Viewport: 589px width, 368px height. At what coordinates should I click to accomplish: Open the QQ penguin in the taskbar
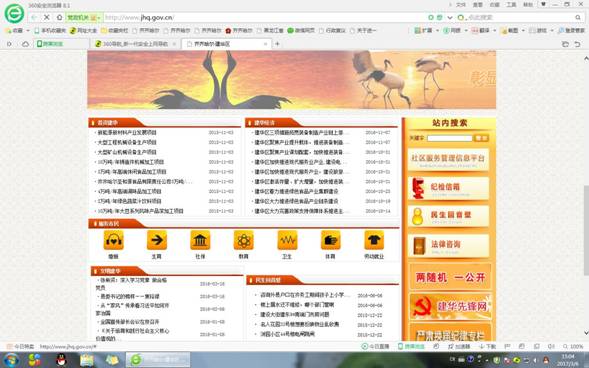pos(61,360)
